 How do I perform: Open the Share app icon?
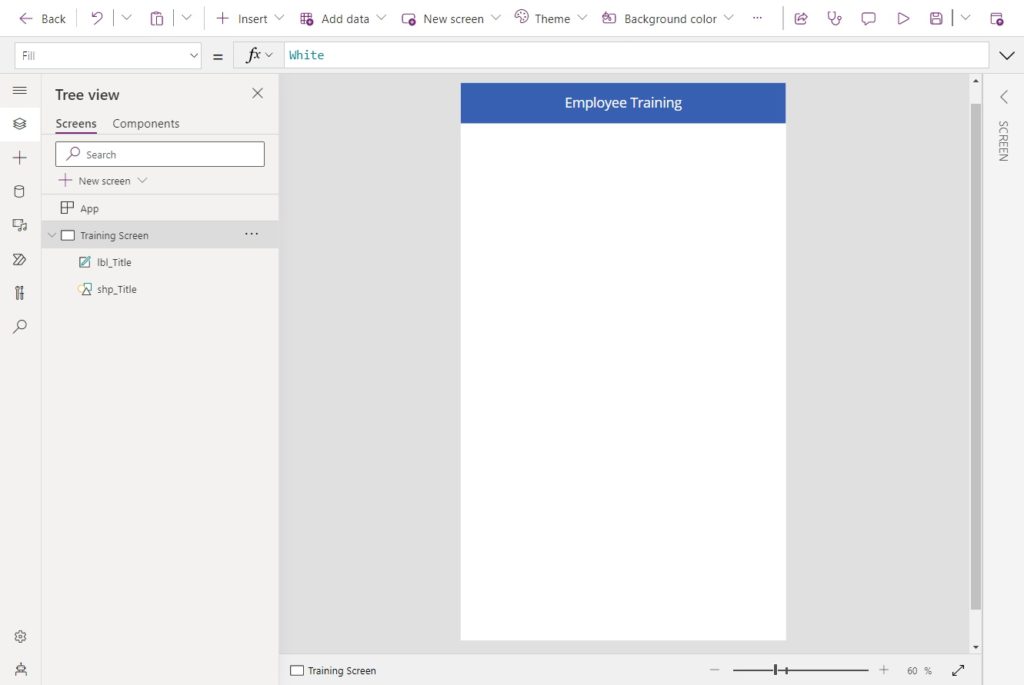801,18
